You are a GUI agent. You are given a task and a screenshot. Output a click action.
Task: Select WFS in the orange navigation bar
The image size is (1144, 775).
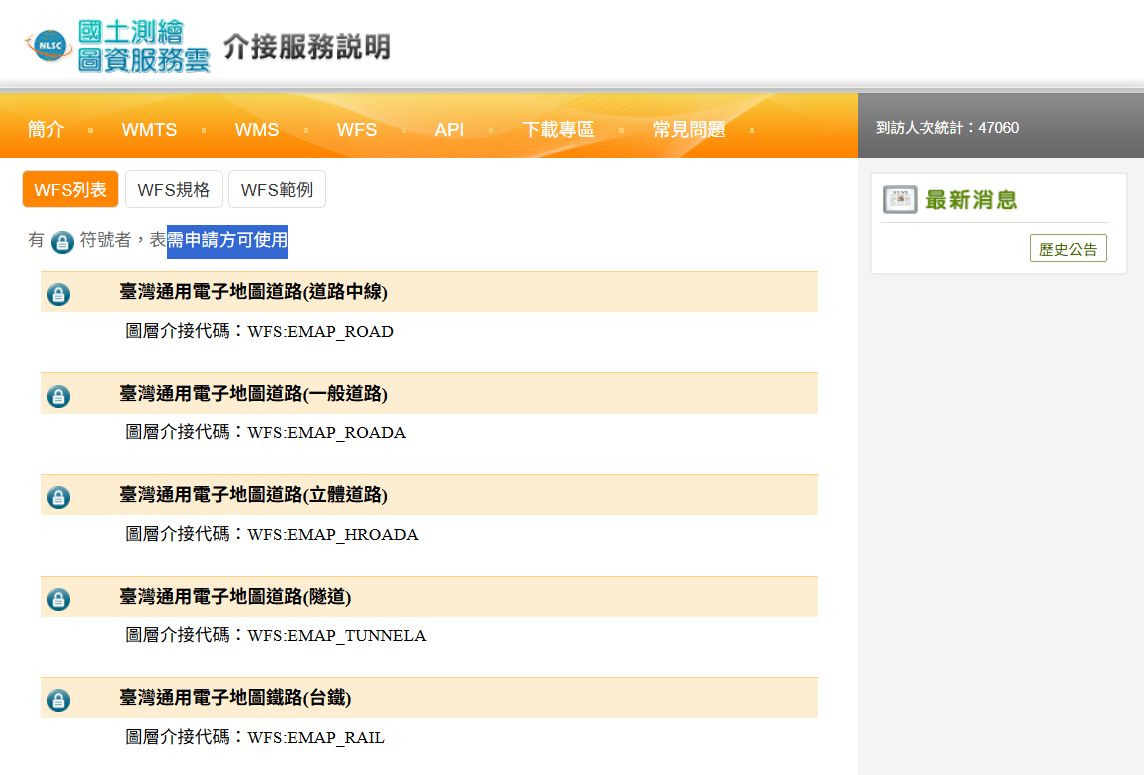[356, 130]
